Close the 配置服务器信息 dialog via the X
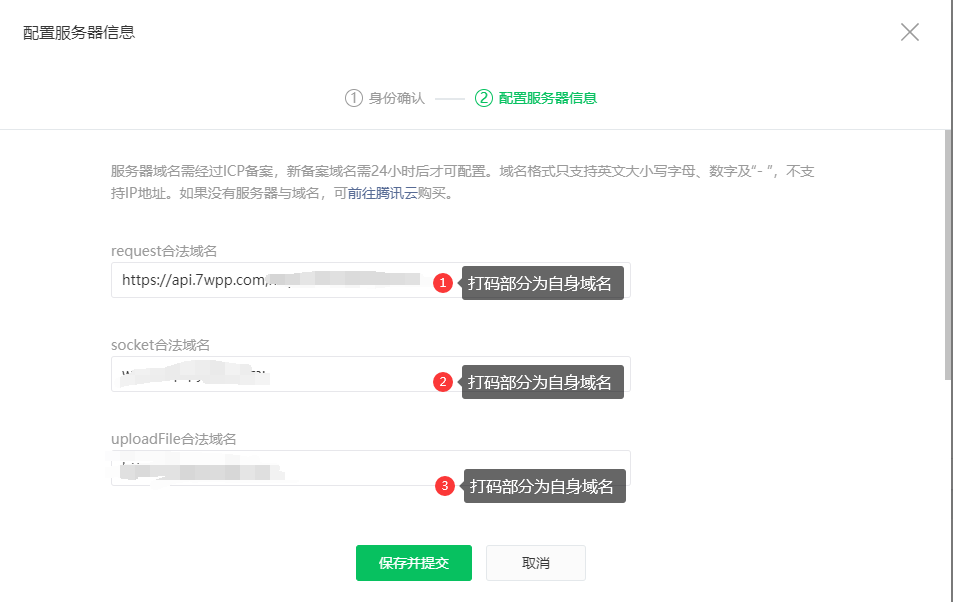953x602 pixels. [x=909, y=31]
